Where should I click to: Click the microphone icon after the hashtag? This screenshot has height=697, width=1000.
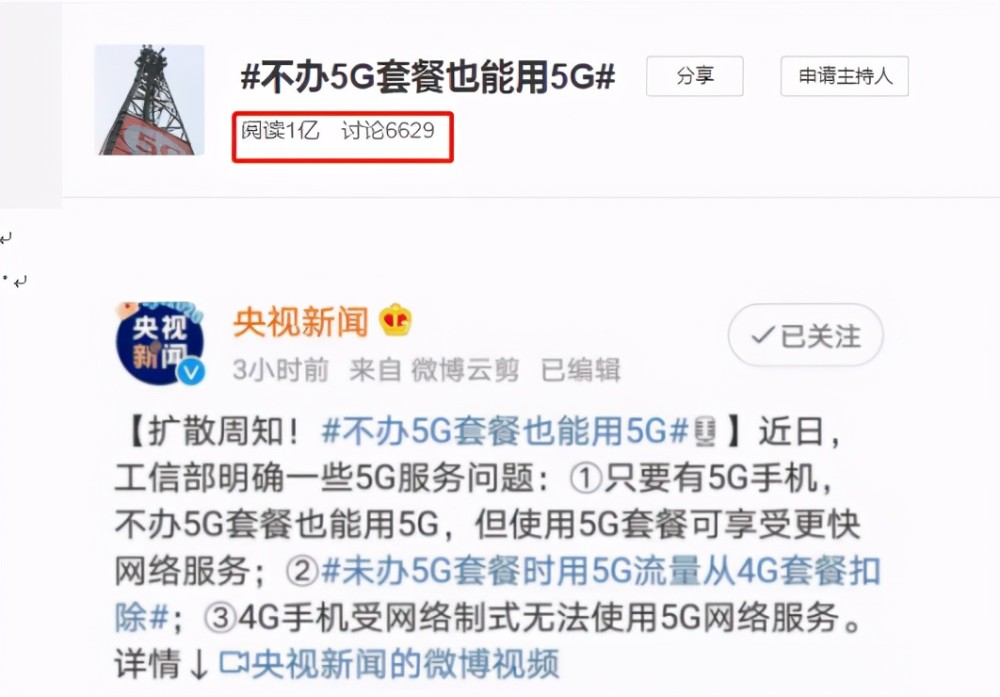pyautogui.click(x=705, y=432)
